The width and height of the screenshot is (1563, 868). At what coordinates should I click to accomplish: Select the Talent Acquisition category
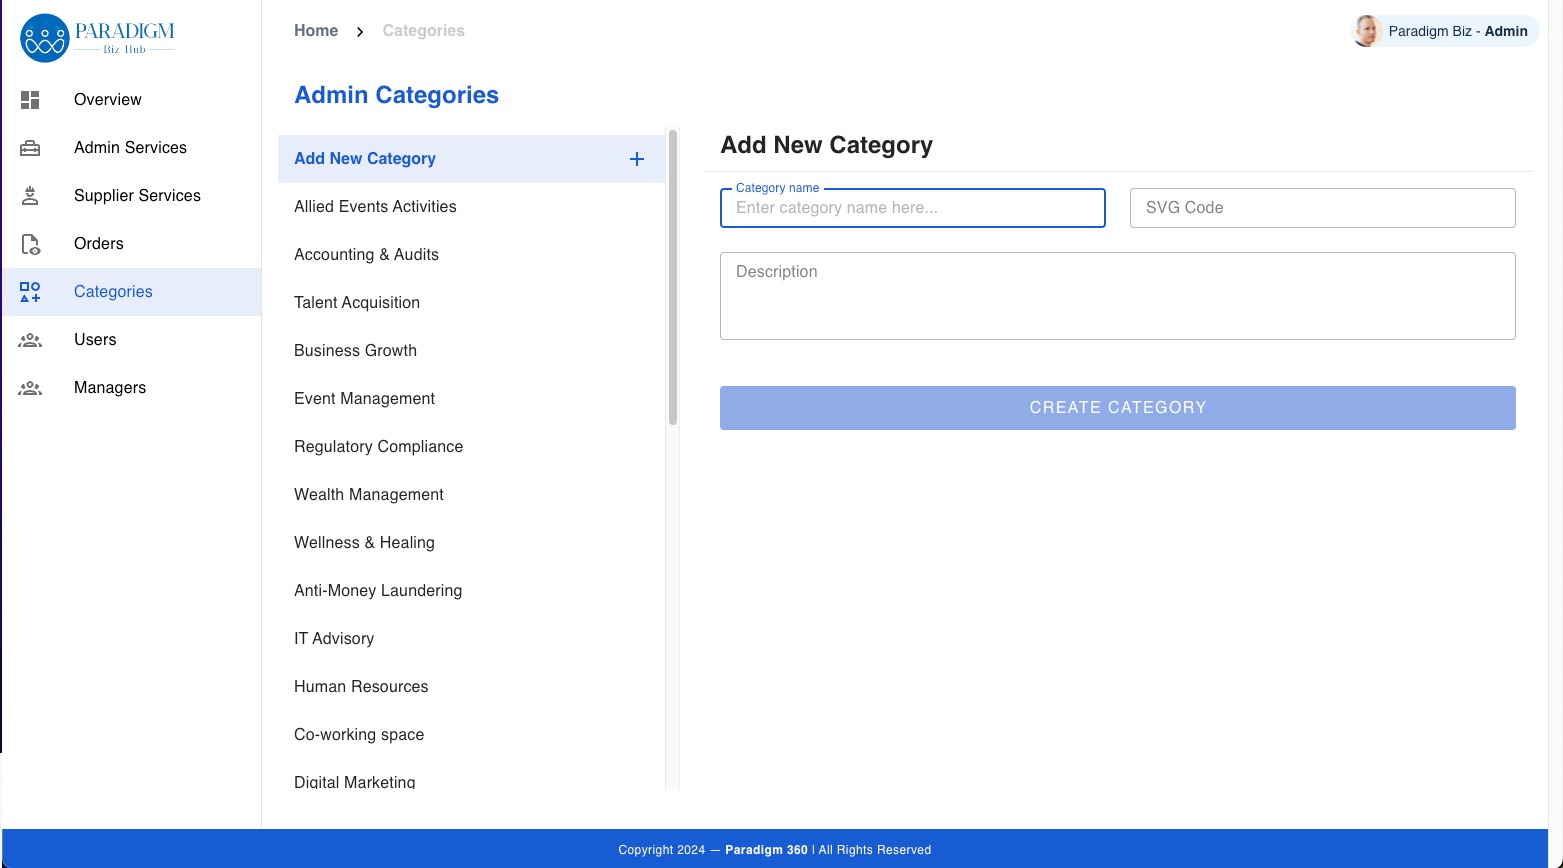pyautogui.click(x=357, y=303)
